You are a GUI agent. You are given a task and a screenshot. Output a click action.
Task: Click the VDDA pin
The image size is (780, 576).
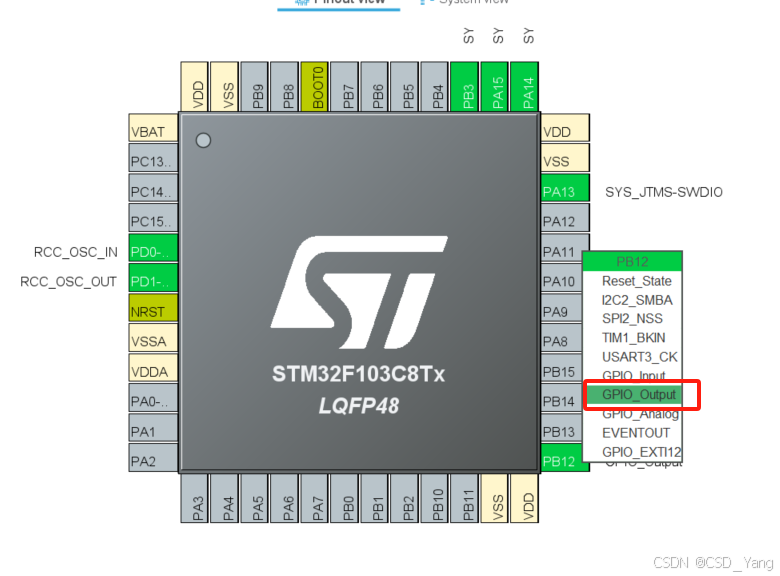(153, 368)
